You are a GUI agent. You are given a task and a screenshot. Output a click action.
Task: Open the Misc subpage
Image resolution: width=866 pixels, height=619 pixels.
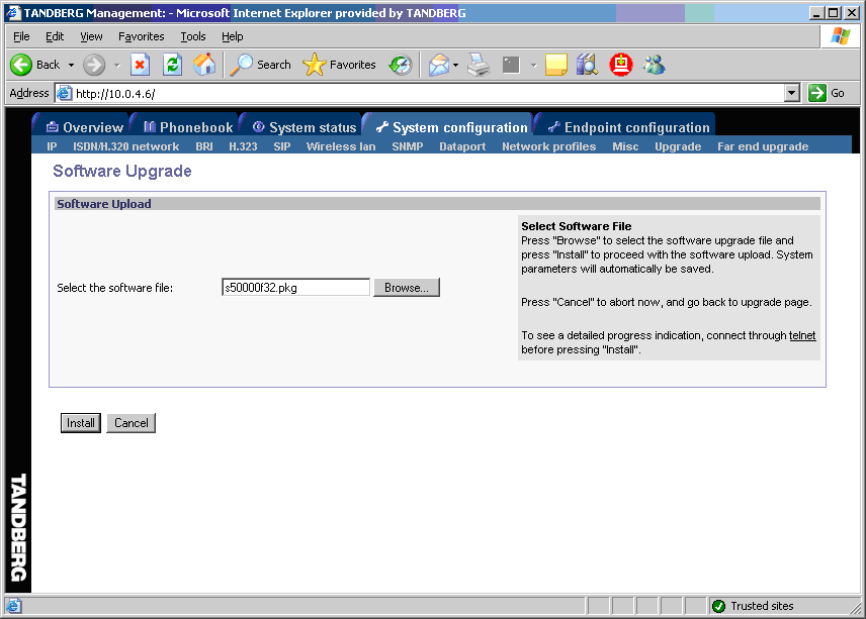(x=625, y=146)
